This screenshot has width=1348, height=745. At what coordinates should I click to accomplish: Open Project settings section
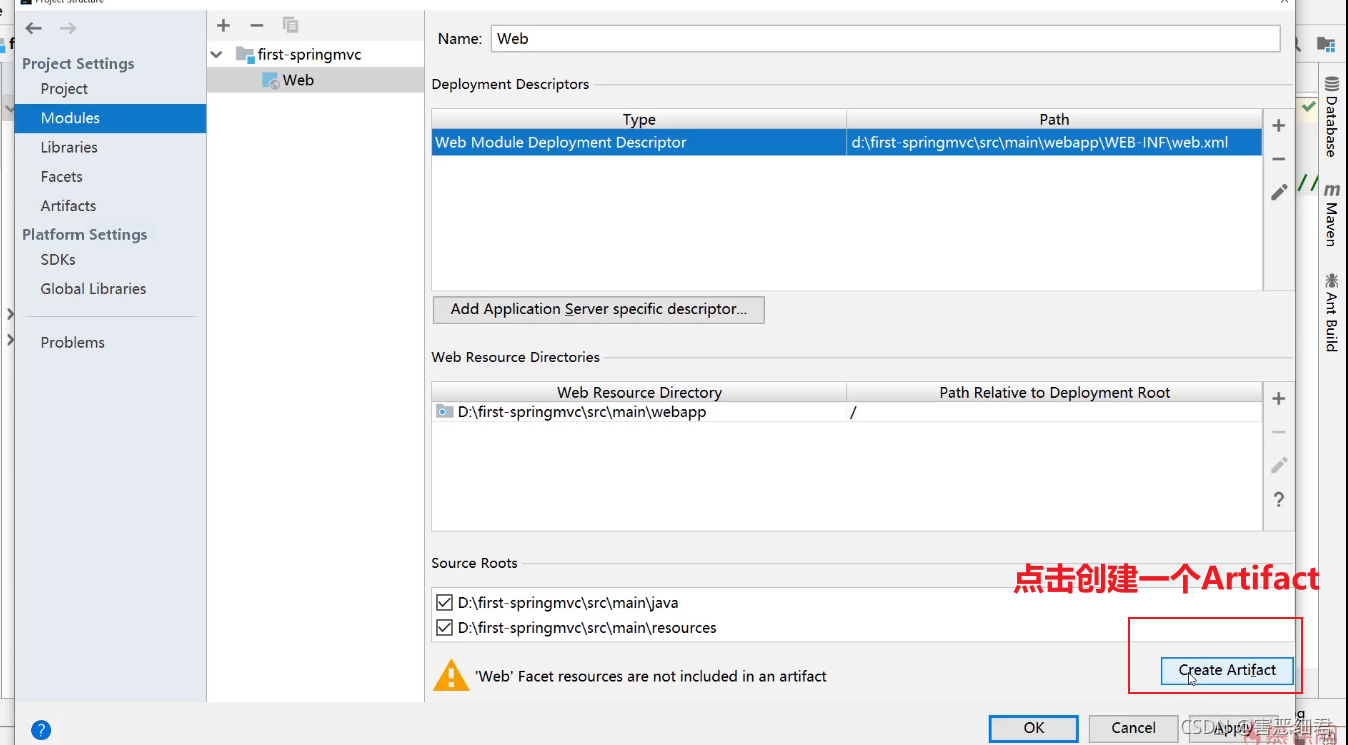[64, 88]
